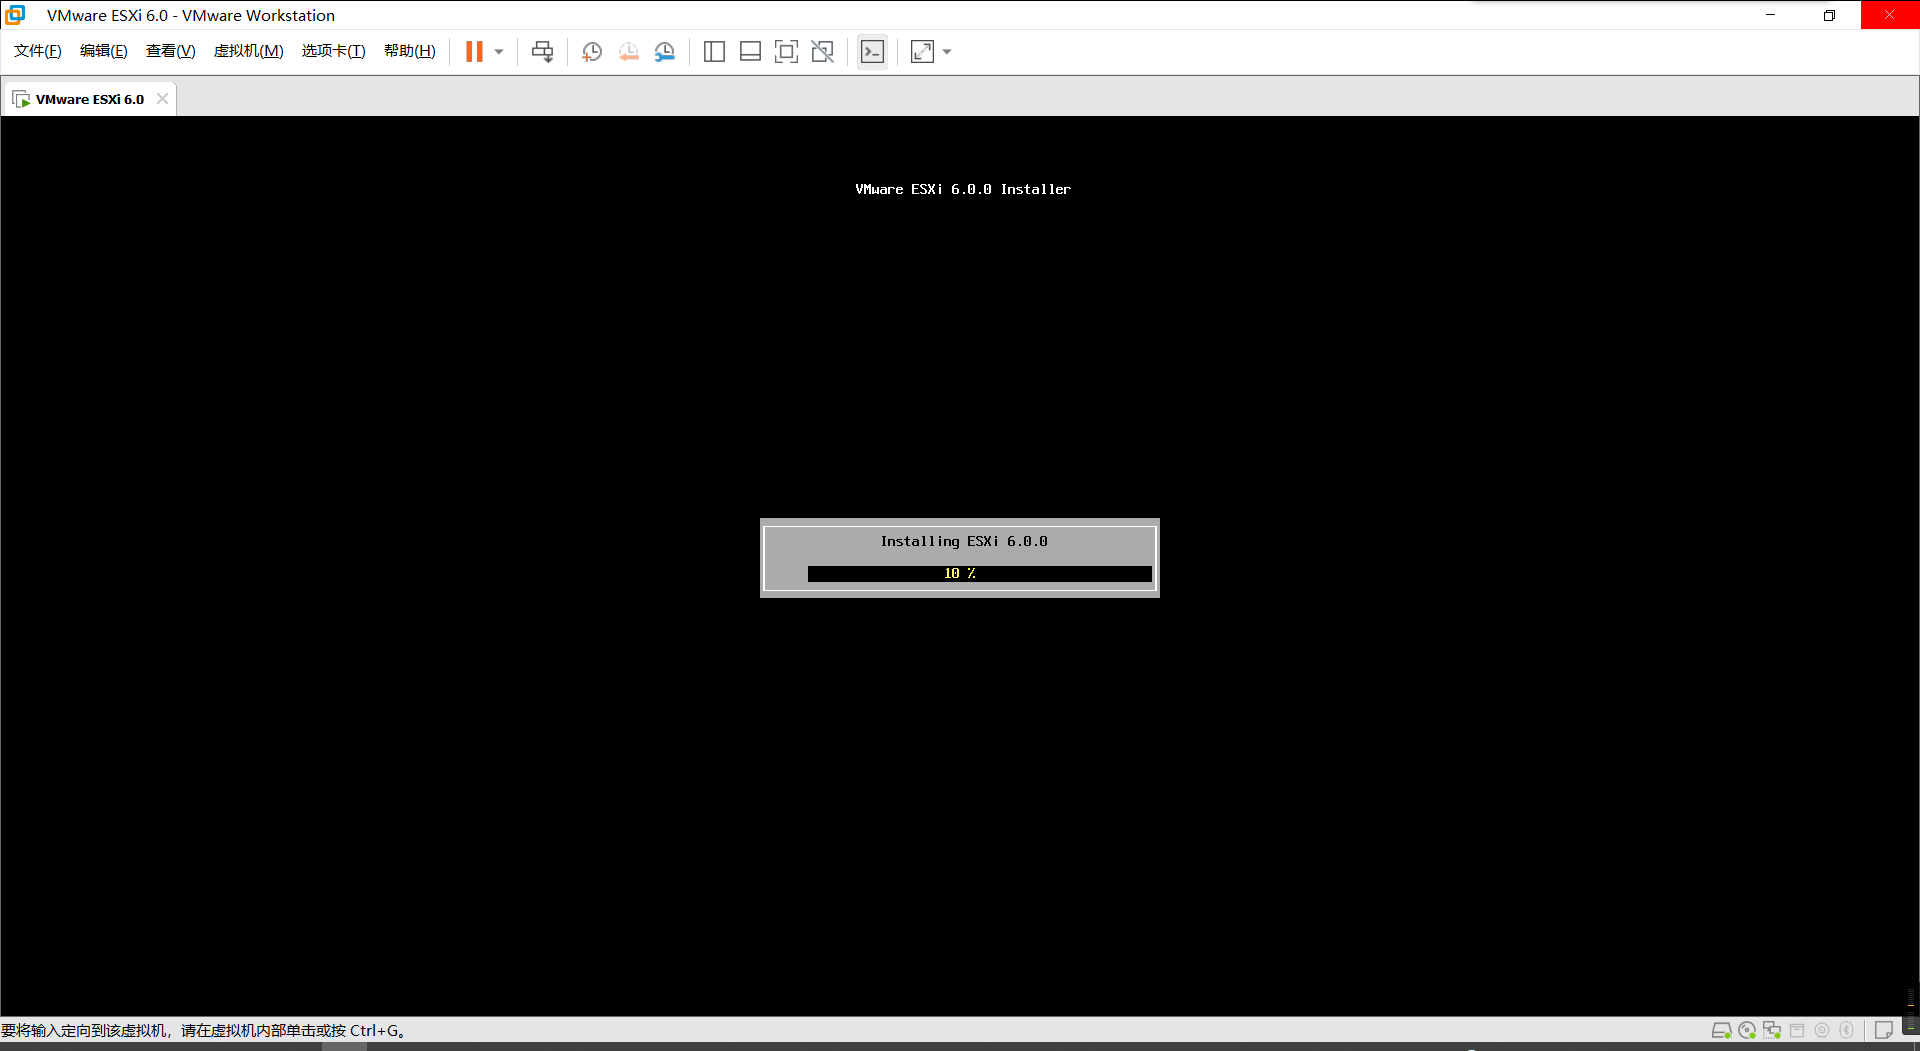This screenshot has height=1051, width=1920.
Task: Click the Ctrl+G input hint status text
Action: (x=204, y=1030)
